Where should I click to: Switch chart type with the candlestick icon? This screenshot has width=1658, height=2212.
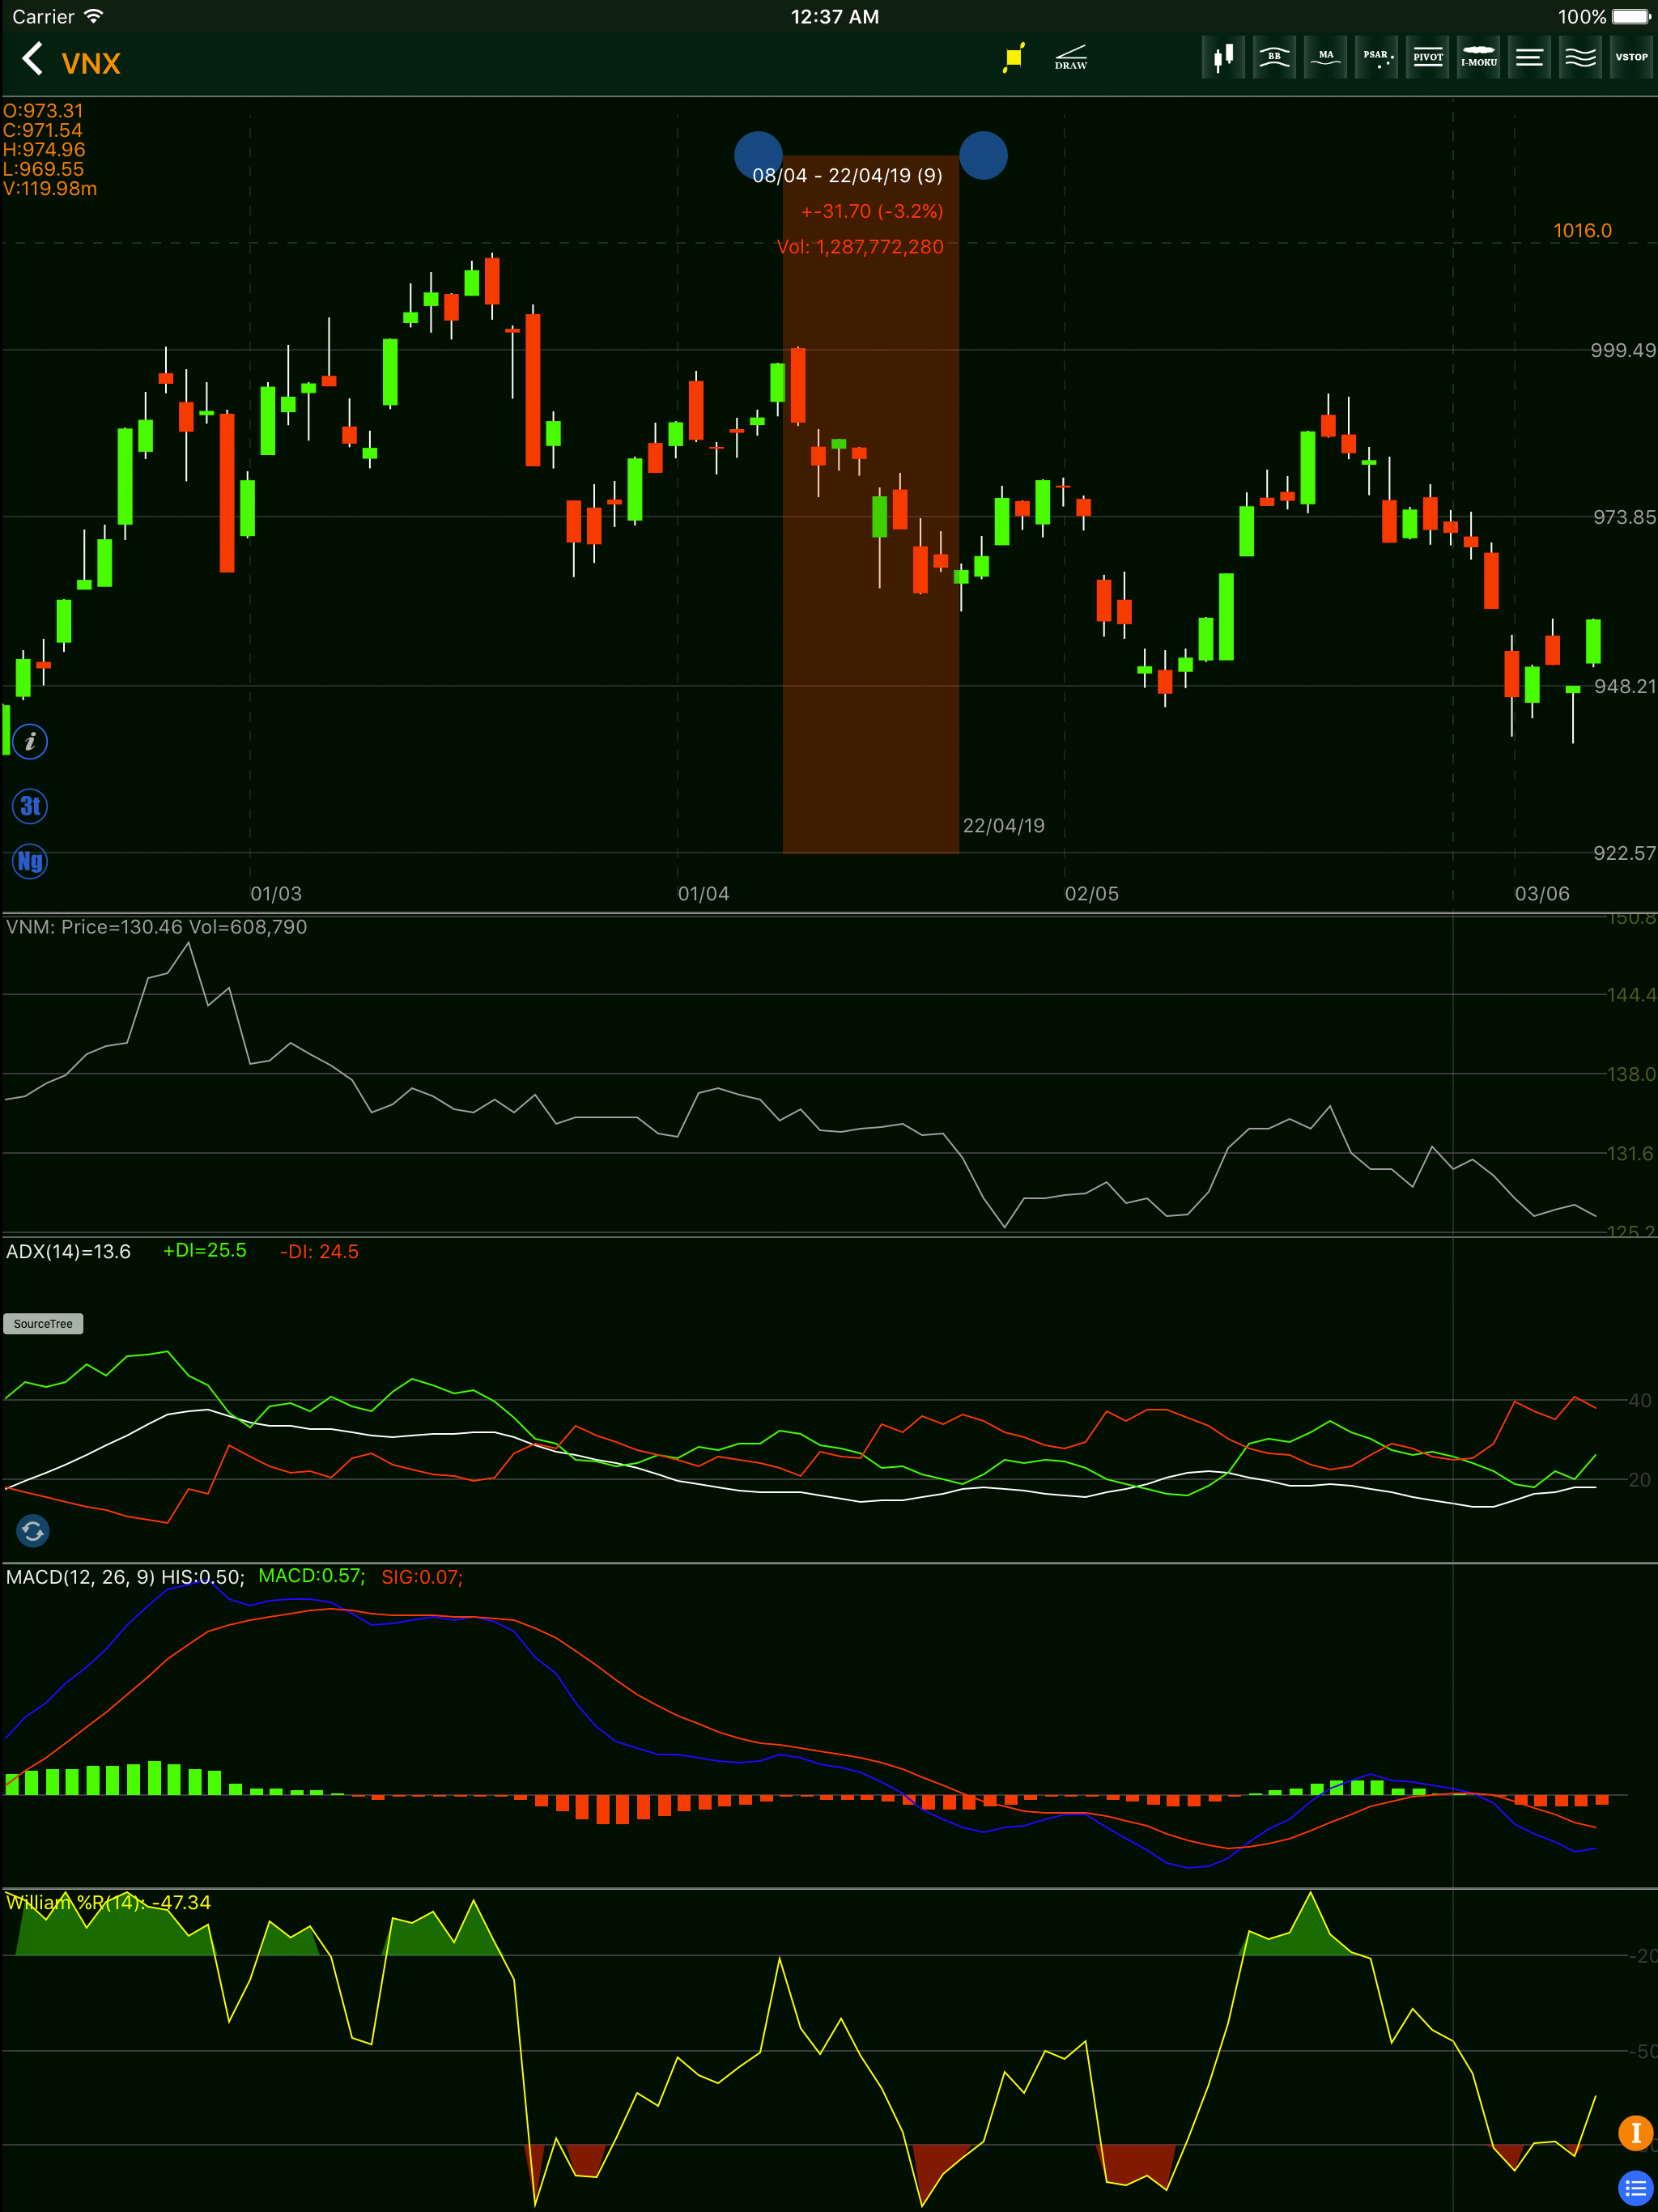pyautogui.click(x=1223, y=57)
